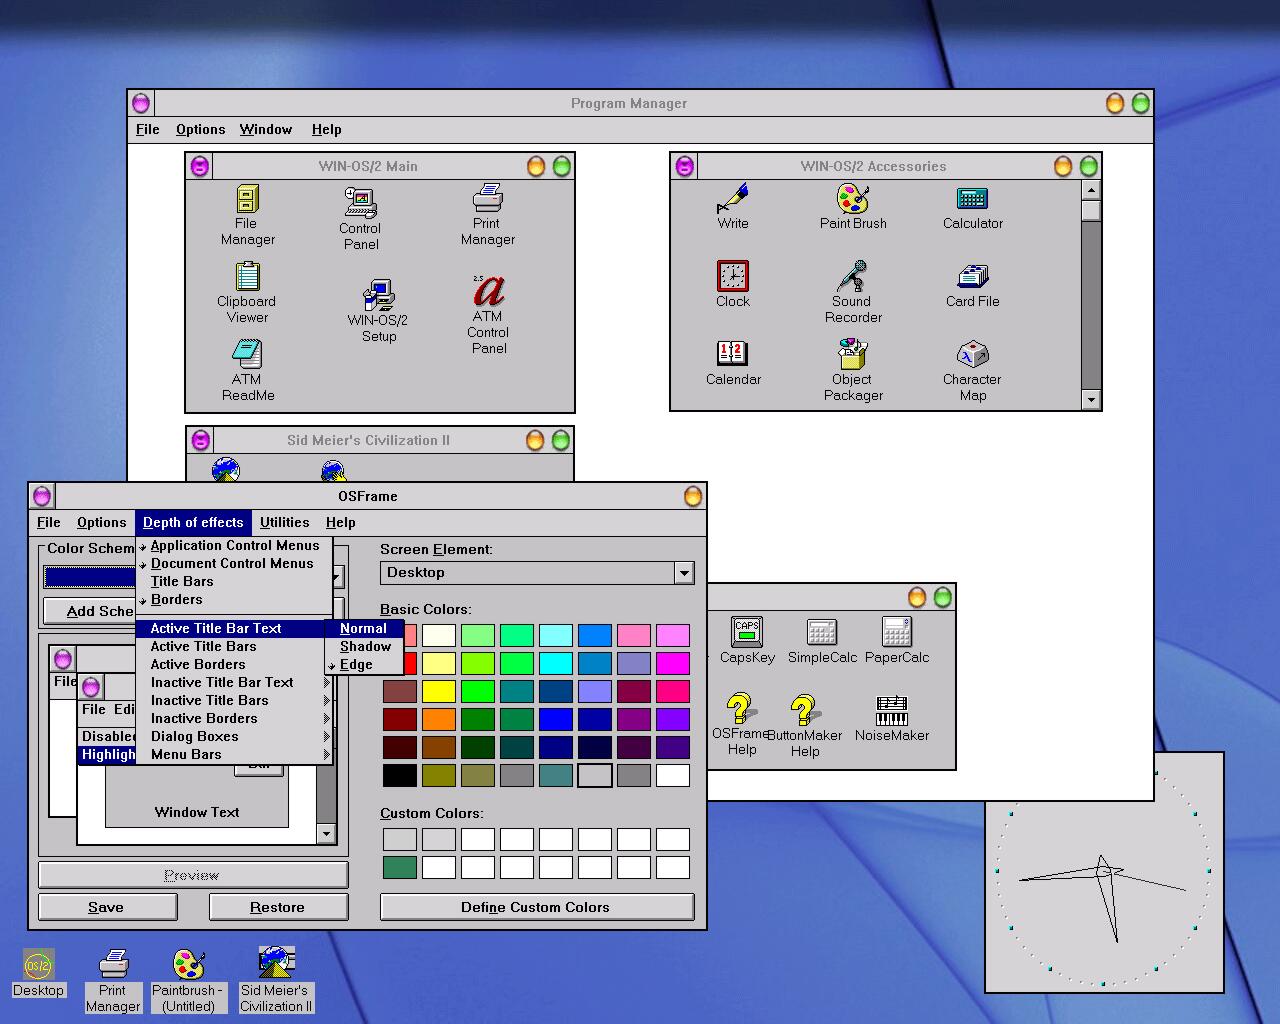The image size is (1280, 1024).
Task: Select Shadow style in the submenu
Action: pos(365,646)
